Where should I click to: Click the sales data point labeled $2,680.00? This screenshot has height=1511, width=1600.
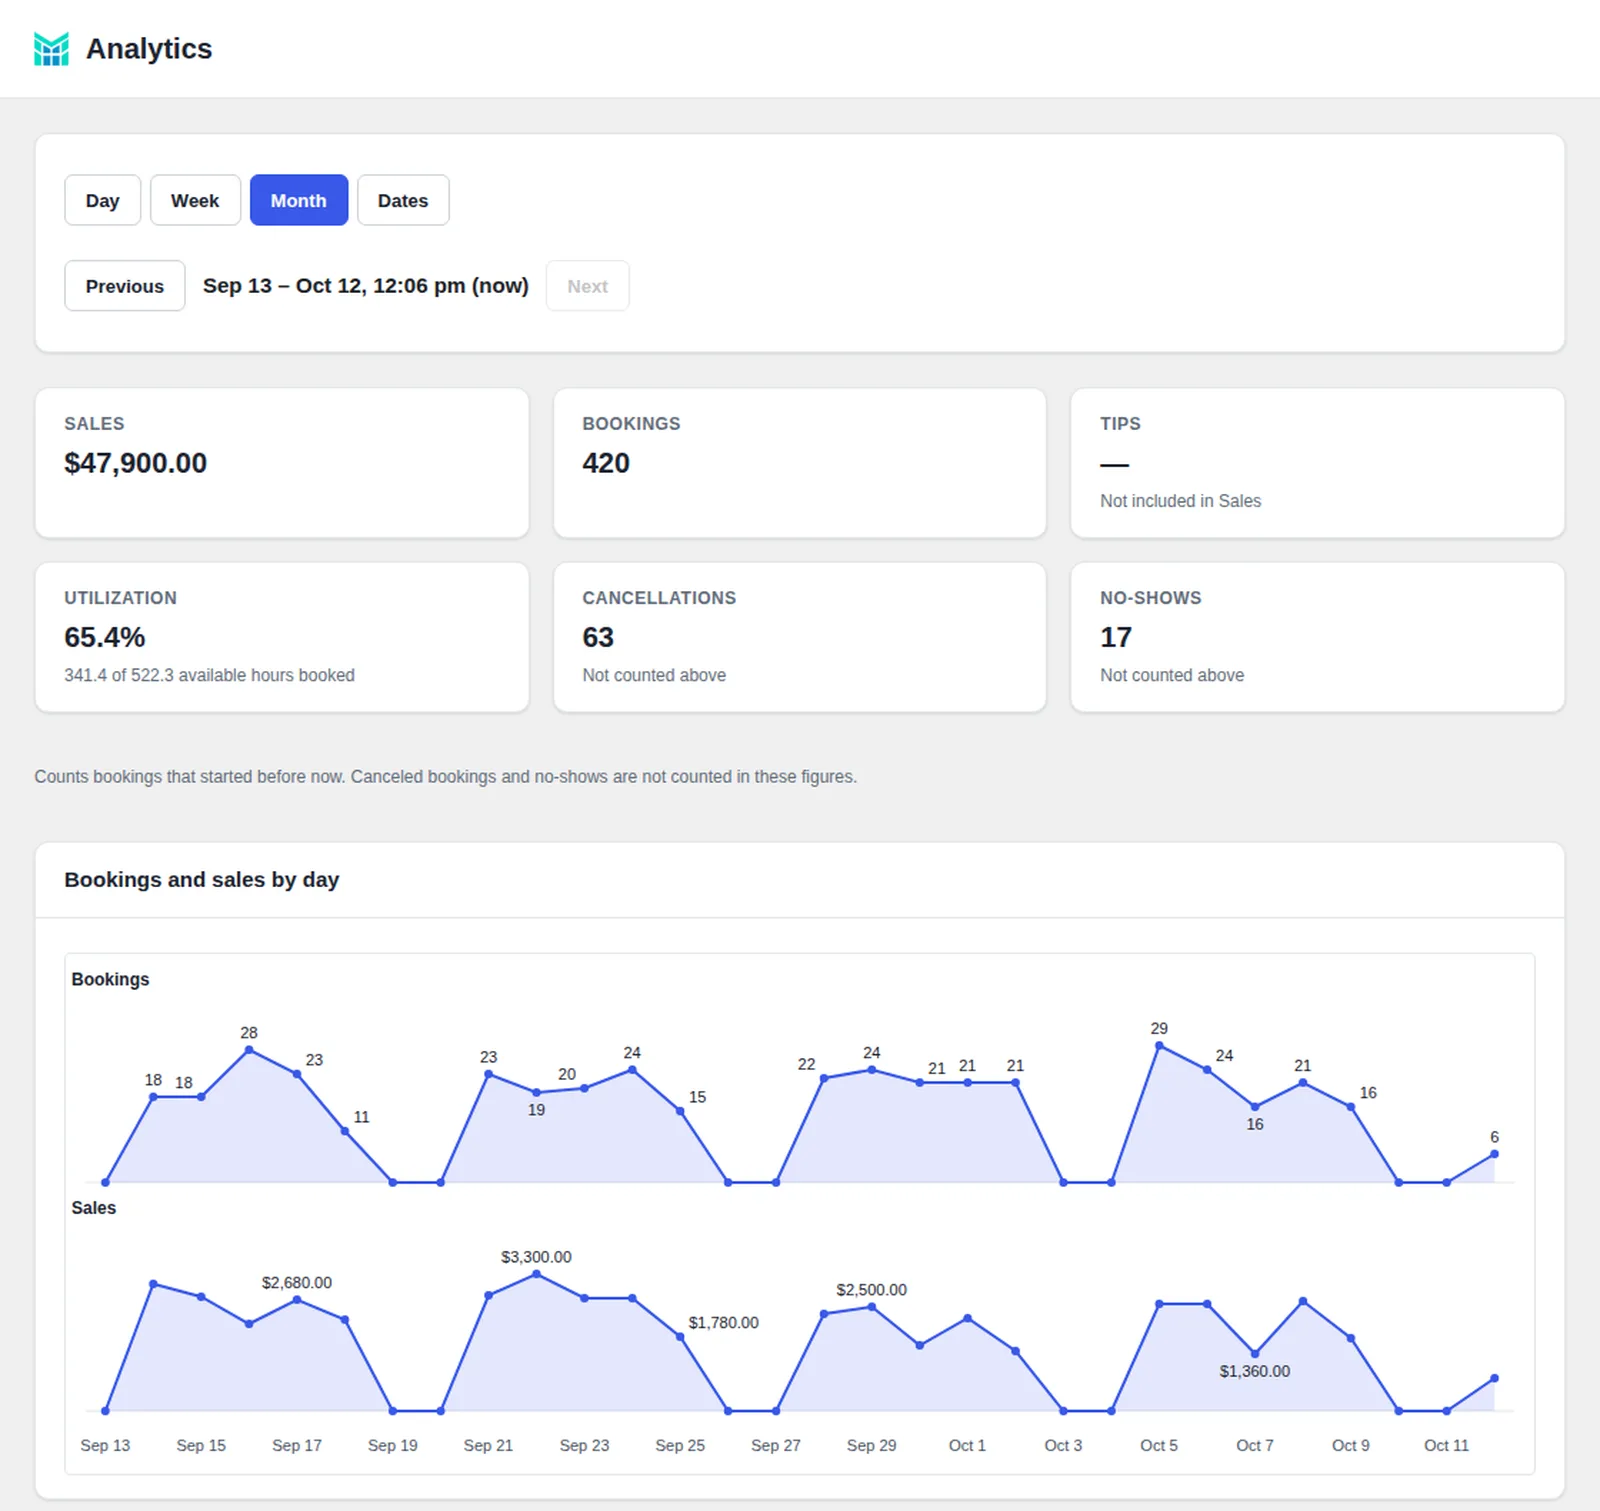pyautogui.click(x=297, y=1300)
